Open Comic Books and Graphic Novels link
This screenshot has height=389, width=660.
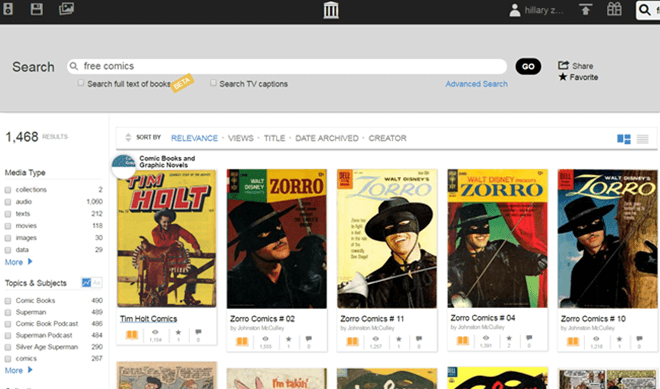[167, 162]
